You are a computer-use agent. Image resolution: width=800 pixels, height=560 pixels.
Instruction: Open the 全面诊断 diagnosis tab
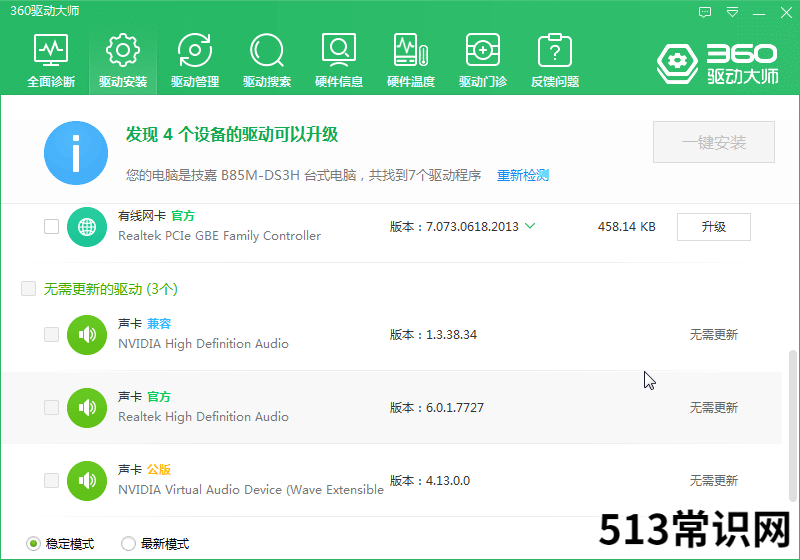pyautogui.click(x=51, y=60)
